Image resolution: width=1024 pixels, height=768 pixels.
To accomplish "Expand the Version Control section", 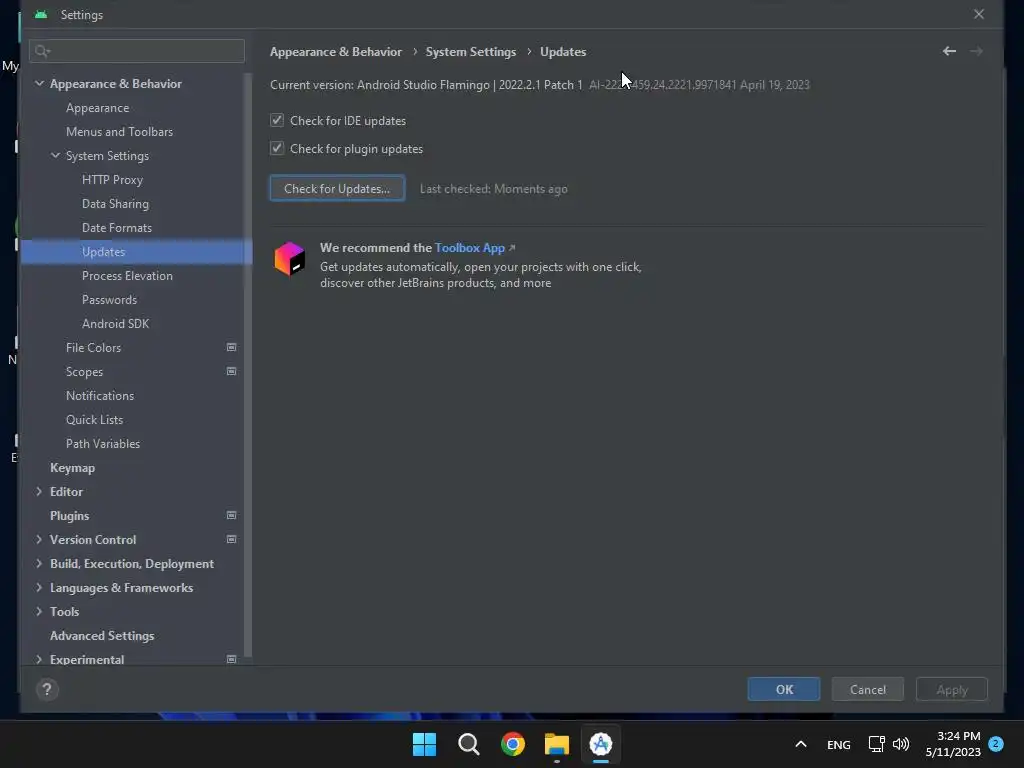I will pyautogui.click(x=39, y=539).
